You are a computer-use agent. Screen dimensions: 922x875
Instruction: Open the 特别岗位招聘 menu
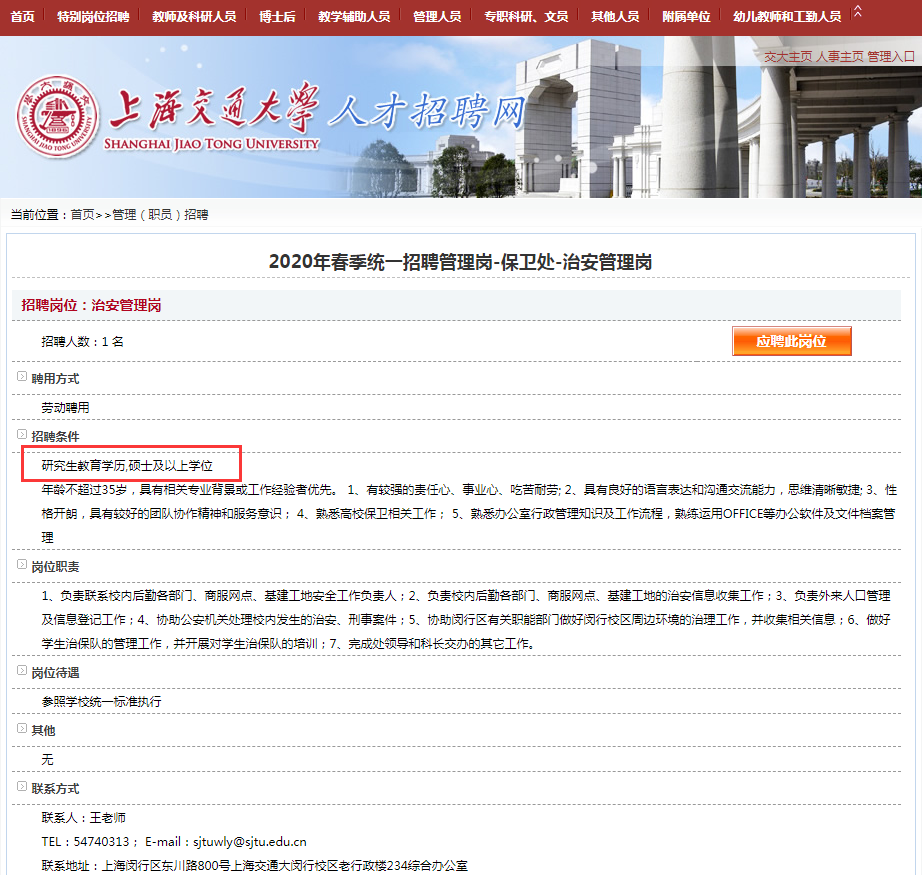click(x=93, y=16)
